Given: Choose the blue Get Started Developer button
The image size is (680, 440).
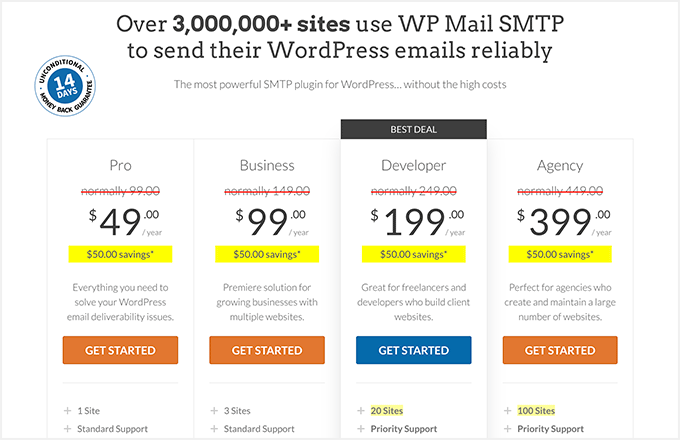Looking at the screenshot, I should click(x=413, y=350).
